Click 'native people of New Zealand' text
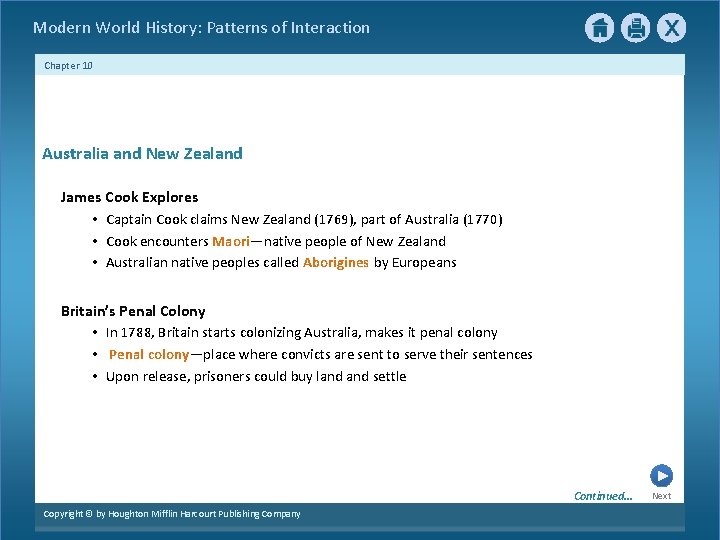The height and width of the screenshot is (540, 720). (x=355, y=241)
